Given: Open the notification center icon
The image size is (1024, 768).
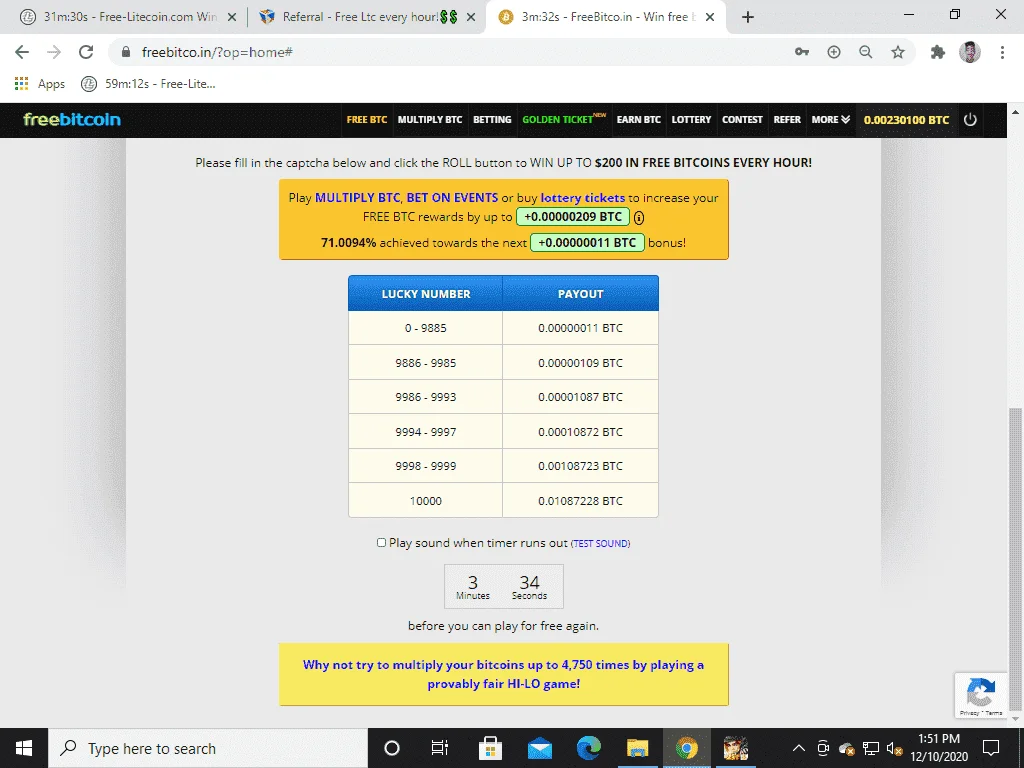Looking at the screenshot, I should pyautogui.click(x=991, y=748).
